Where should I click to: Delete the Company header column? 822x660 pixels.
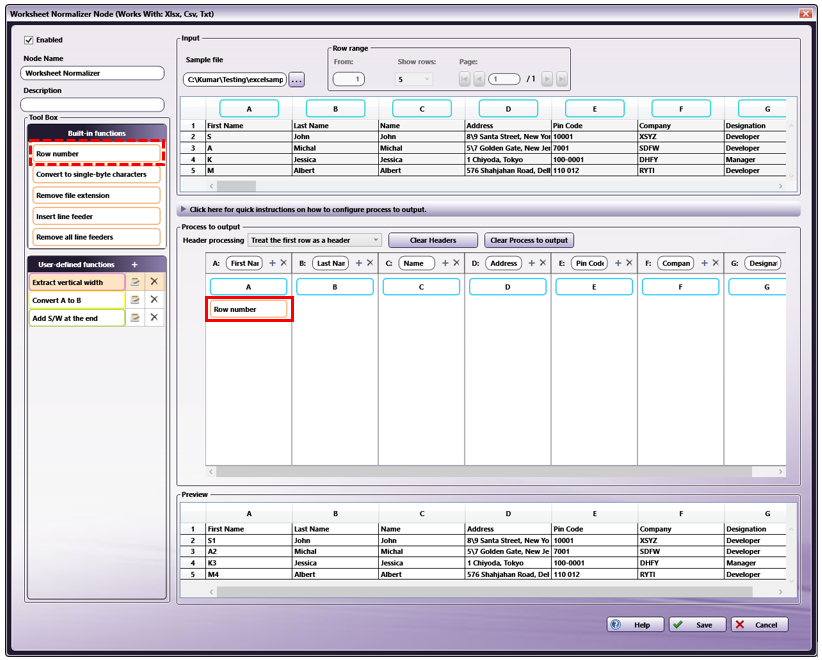716,263
